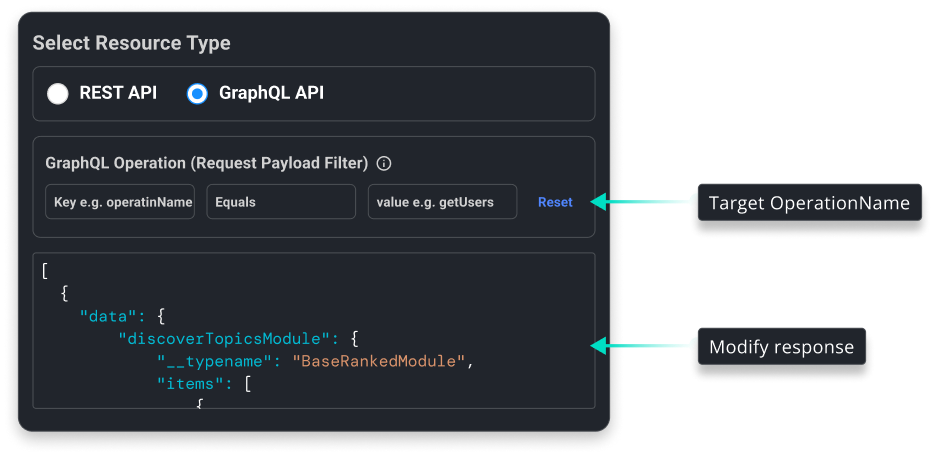Click the Reset link
Viewport: 932px width, 455px height.
555,202
